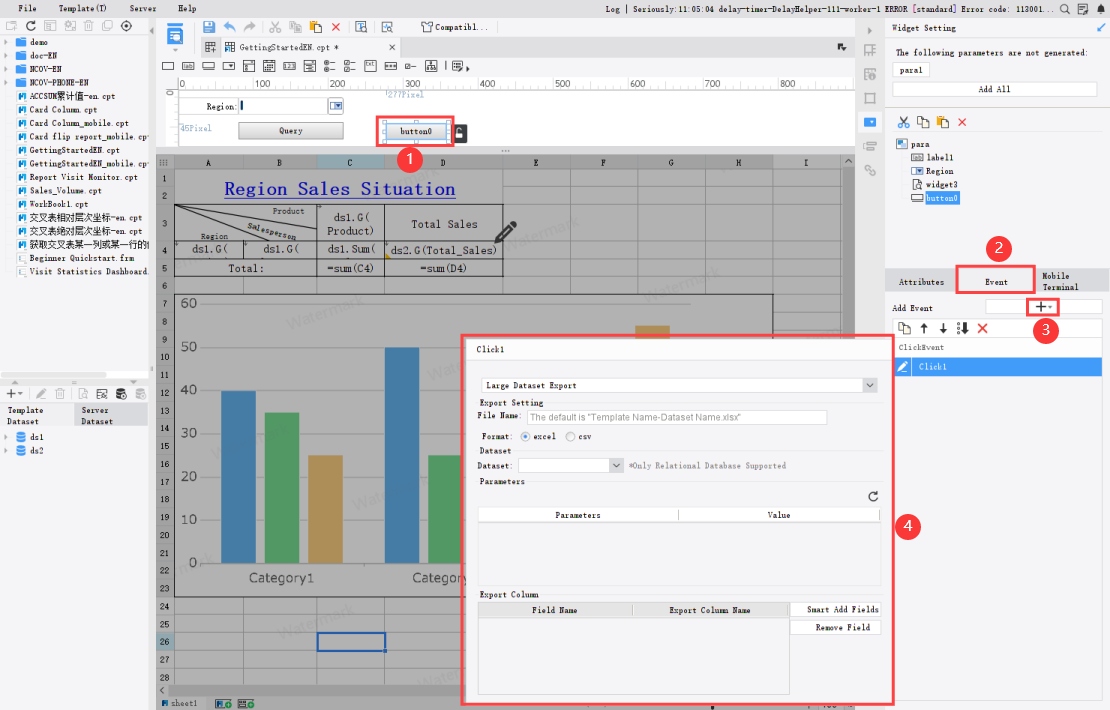The width and height of the screenshot is (1110, 710).
Task: Refresh the Parameters list
Action: 873,496
